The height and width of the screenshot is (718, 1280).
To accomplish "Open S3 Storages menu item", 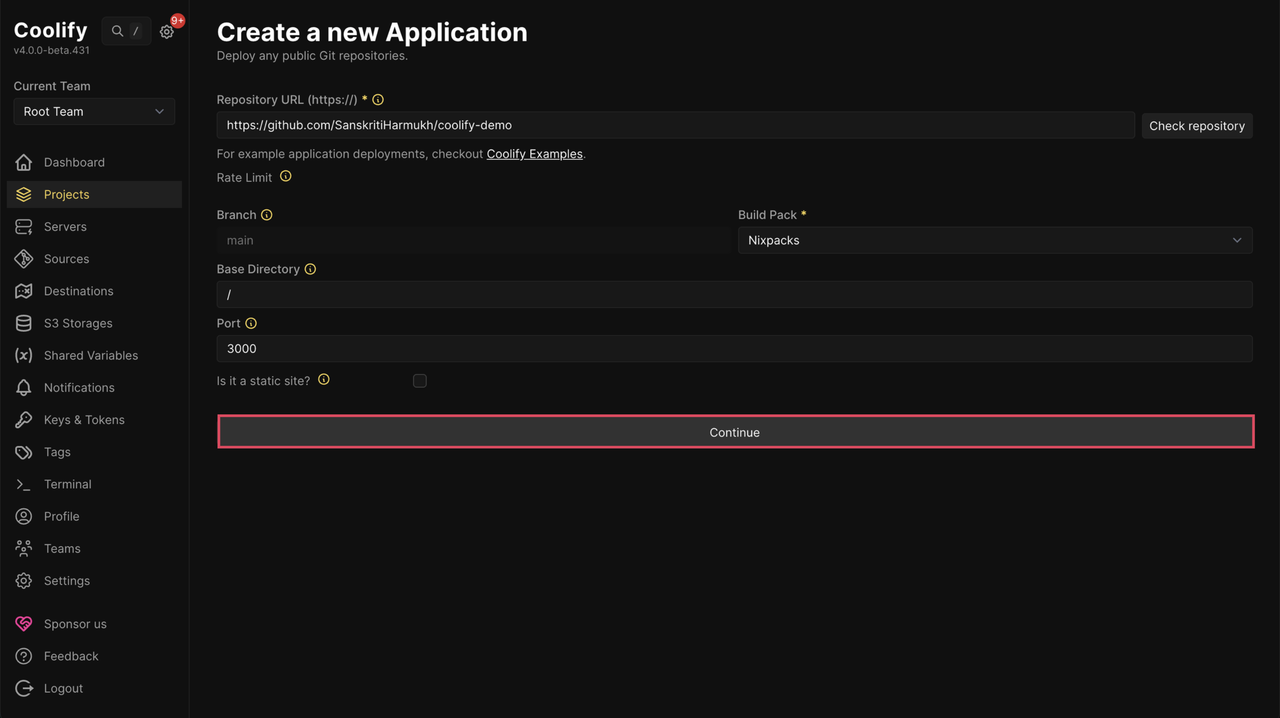I will (94, 323).
